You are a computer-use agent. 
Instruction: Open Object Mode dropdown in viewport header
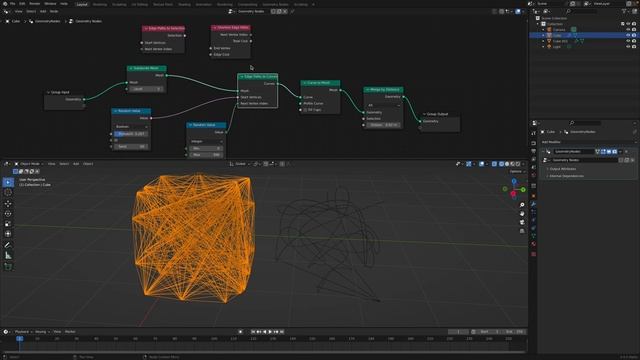pos(29,164)
